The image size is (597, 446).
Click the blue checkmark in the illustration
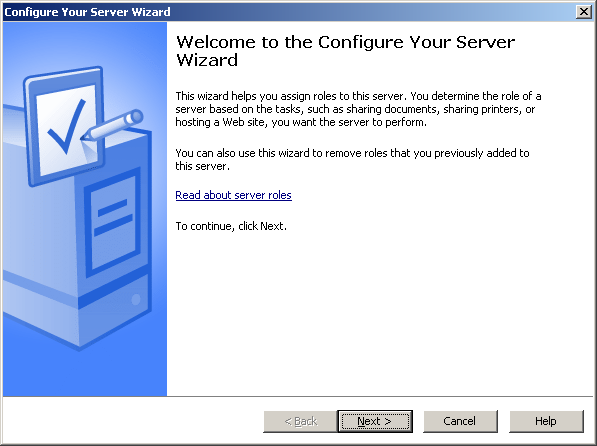[66, 126]
